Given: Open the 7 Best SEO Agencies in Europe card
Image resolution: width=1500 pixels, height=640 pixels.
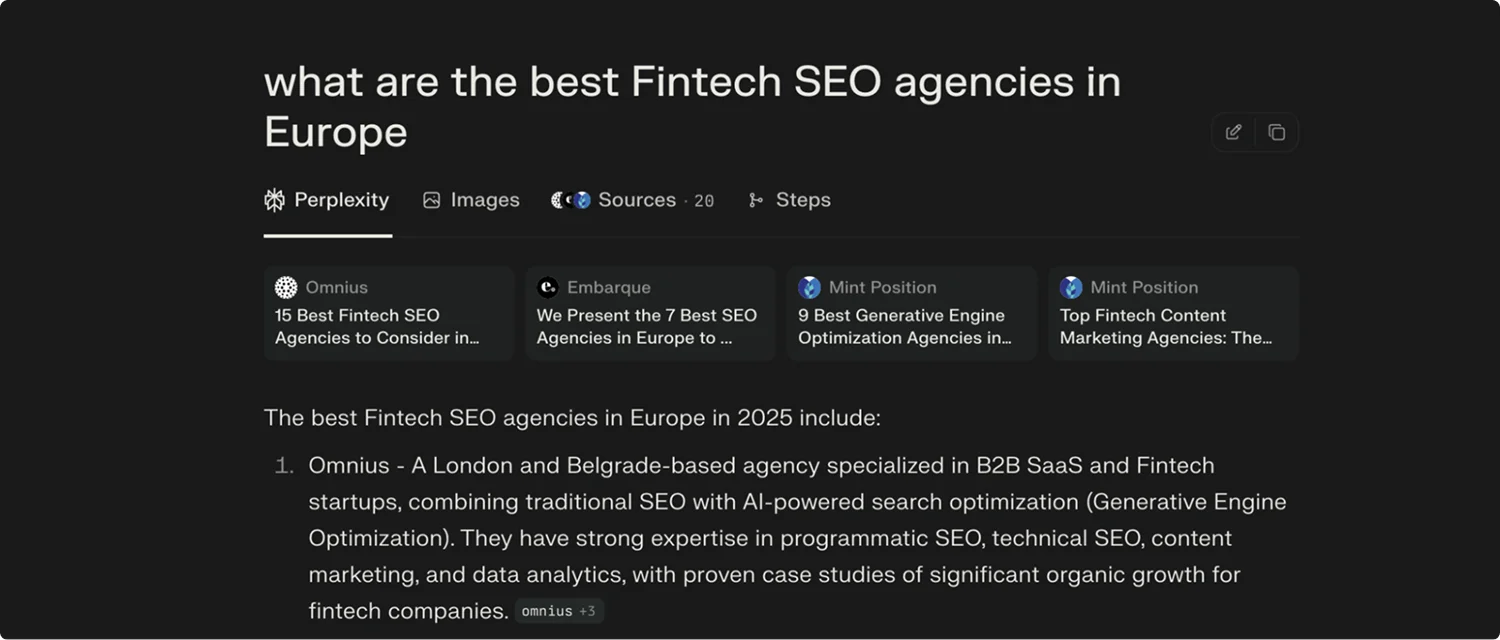Looking at the screenshot, I should [x=650, y=326].
